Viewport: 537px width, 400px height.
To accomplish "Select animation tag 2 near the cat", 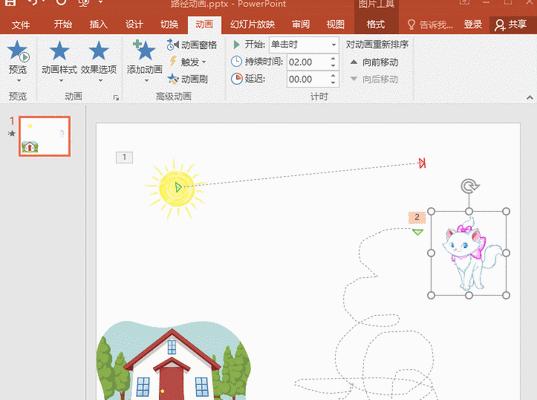I will pos(417,217).
